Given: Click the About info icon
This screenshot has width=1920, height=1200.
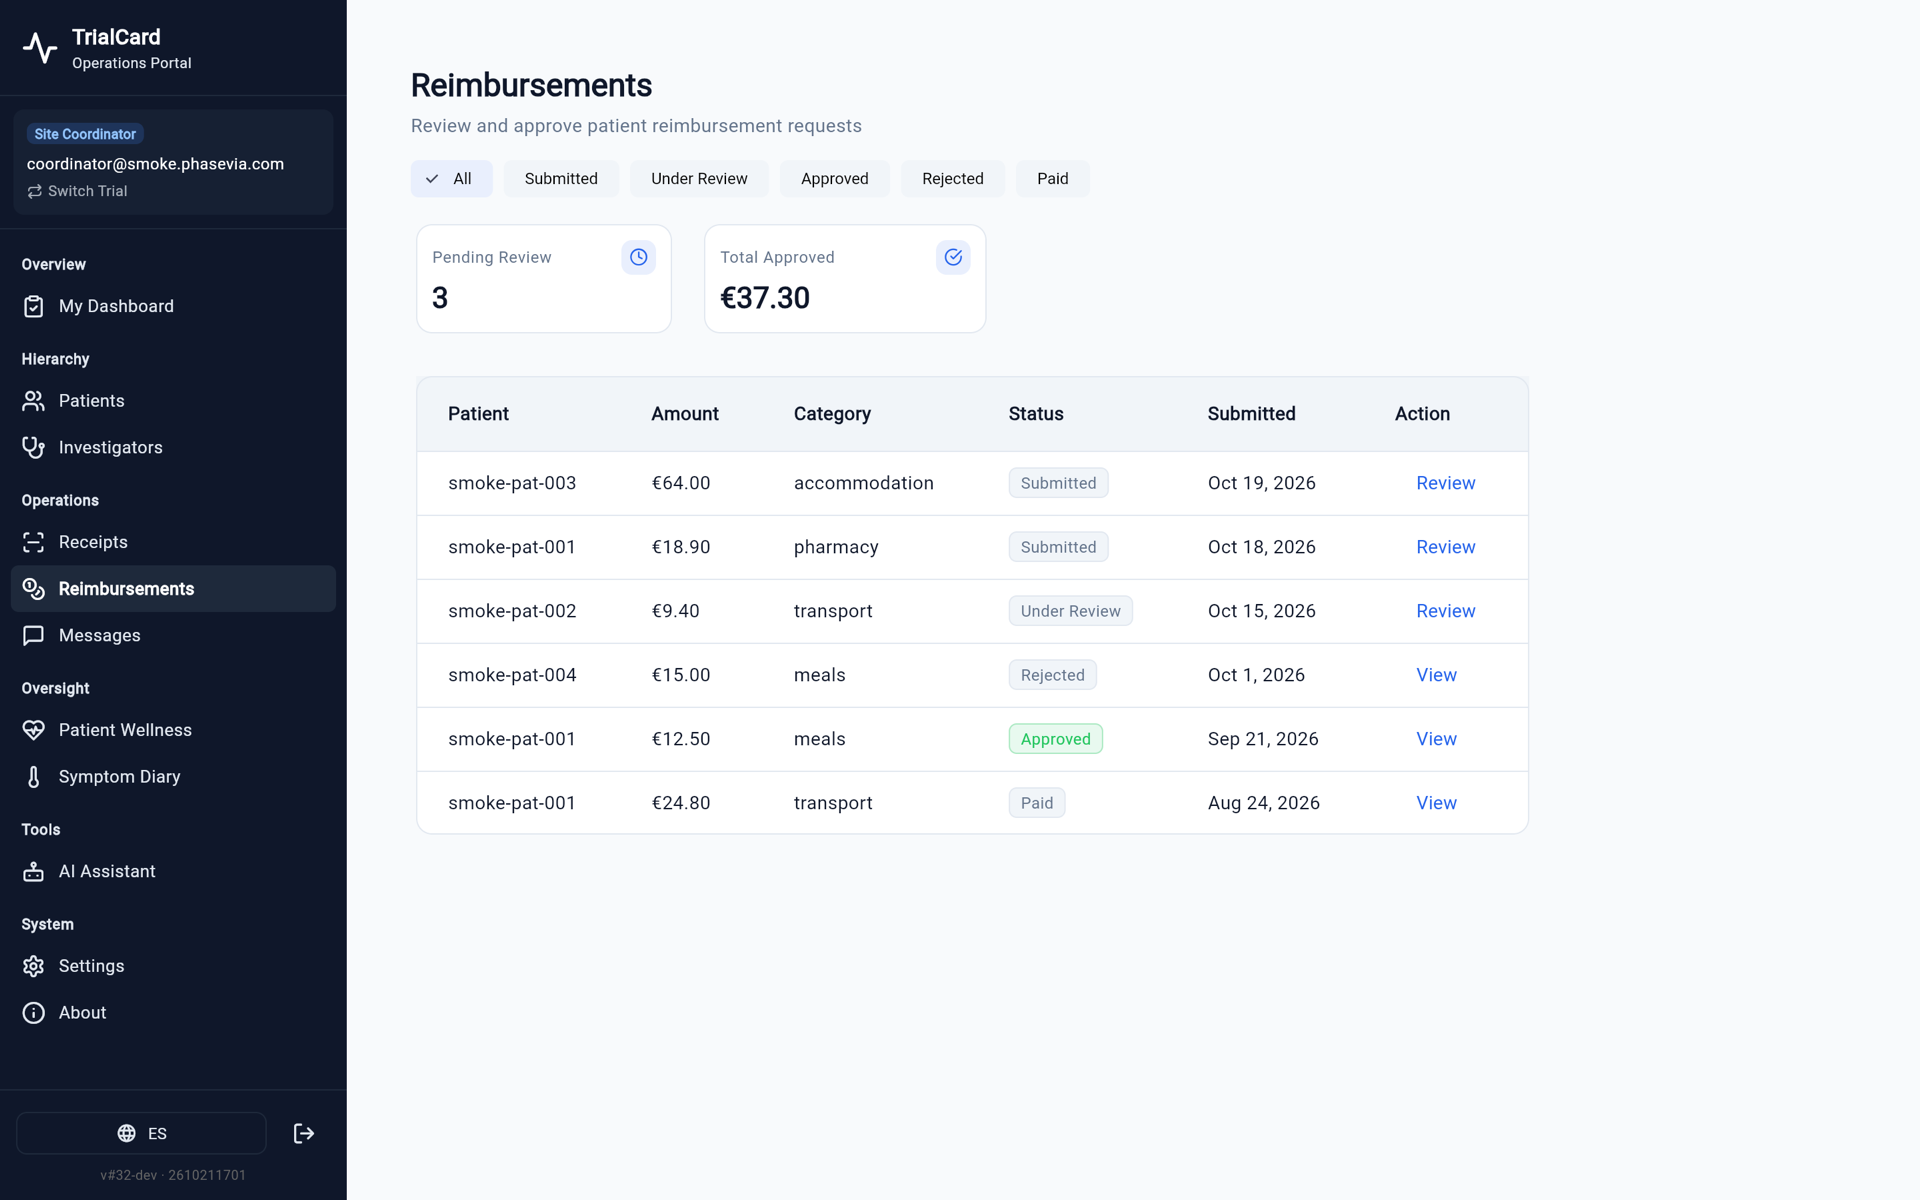Looking at the screenshot, I should tap(33, 1013).
